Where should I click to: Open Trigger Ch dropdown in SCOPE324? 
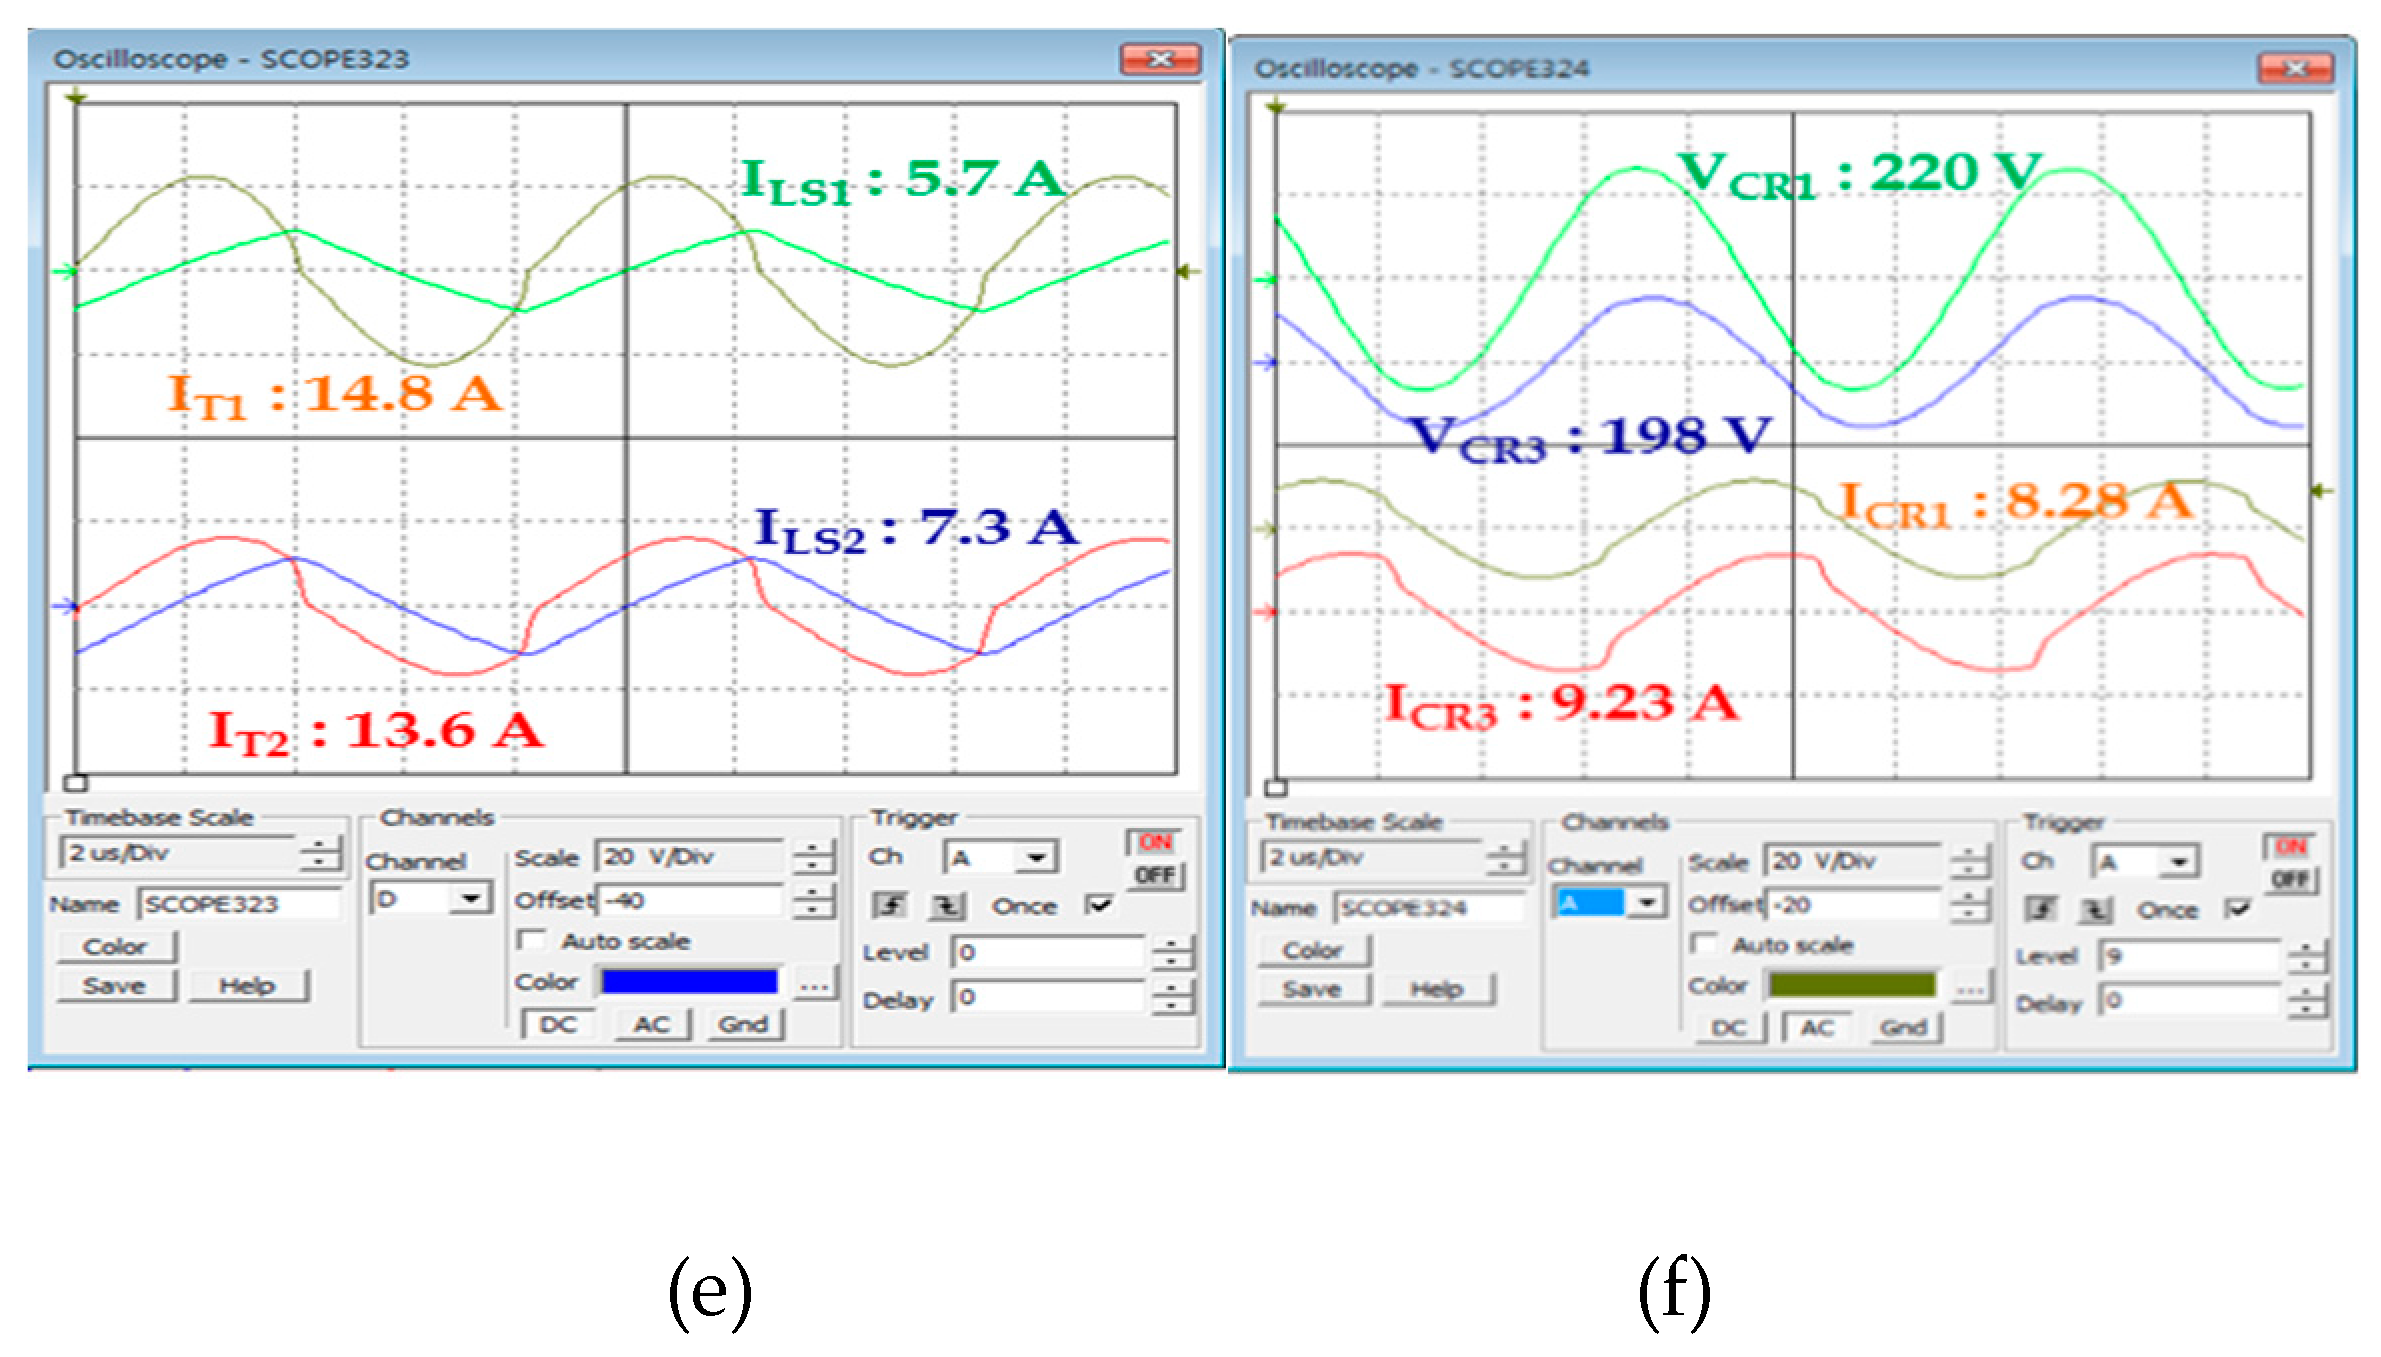click(2144, 861)
